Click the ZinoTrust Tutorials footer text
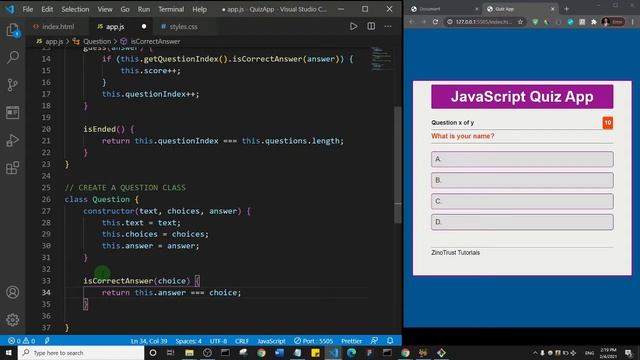Viewport: 640px width, 360px height. pos(456,253)
